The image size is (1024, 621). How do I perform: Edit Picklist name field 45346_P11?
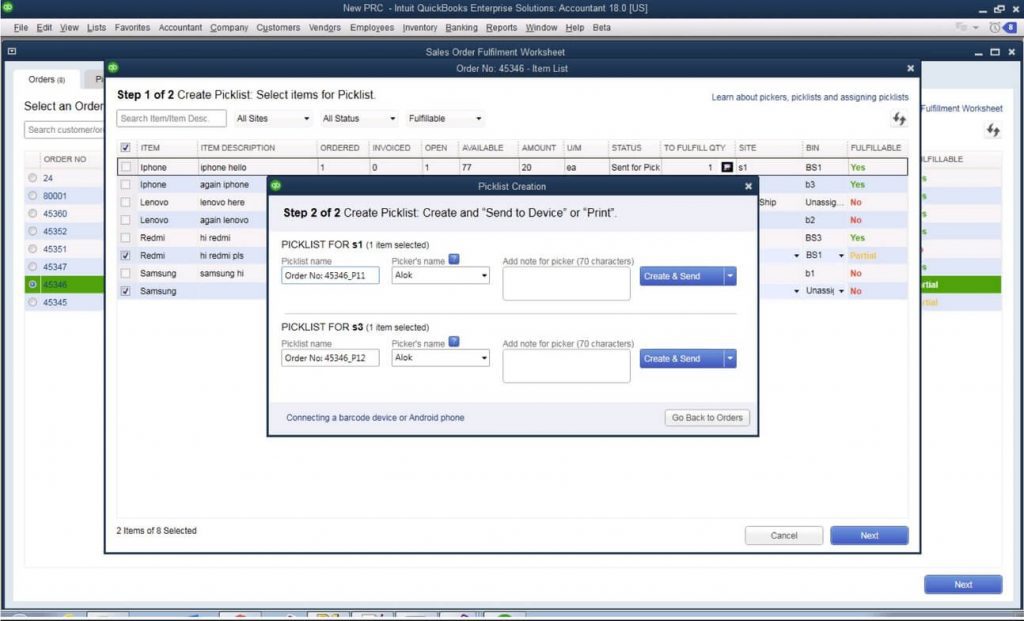(330, 276)
